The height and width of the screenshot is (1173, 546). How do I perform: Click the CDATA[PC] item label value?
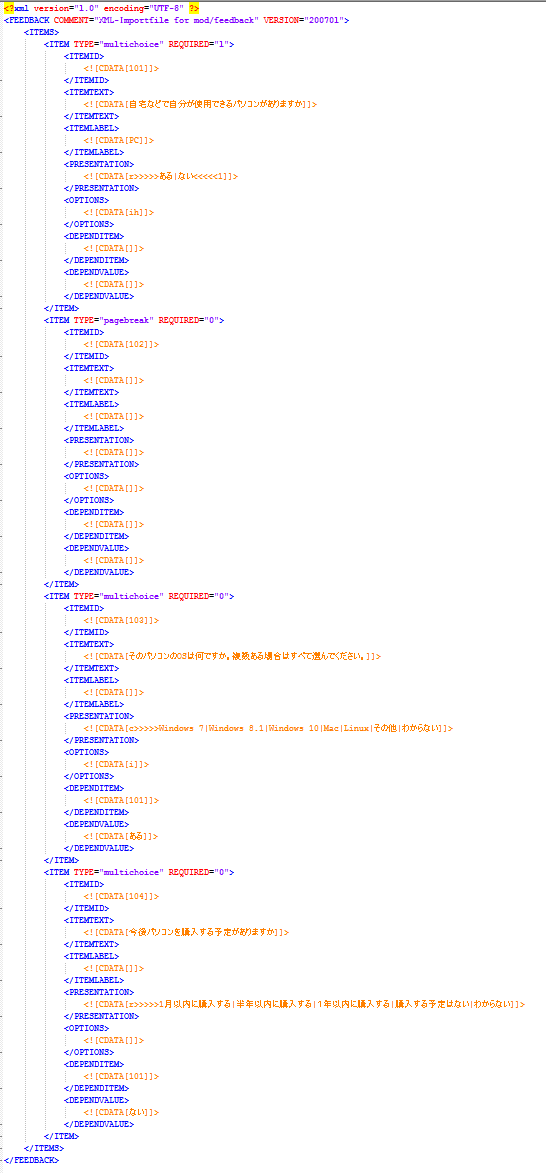[119, 140]
